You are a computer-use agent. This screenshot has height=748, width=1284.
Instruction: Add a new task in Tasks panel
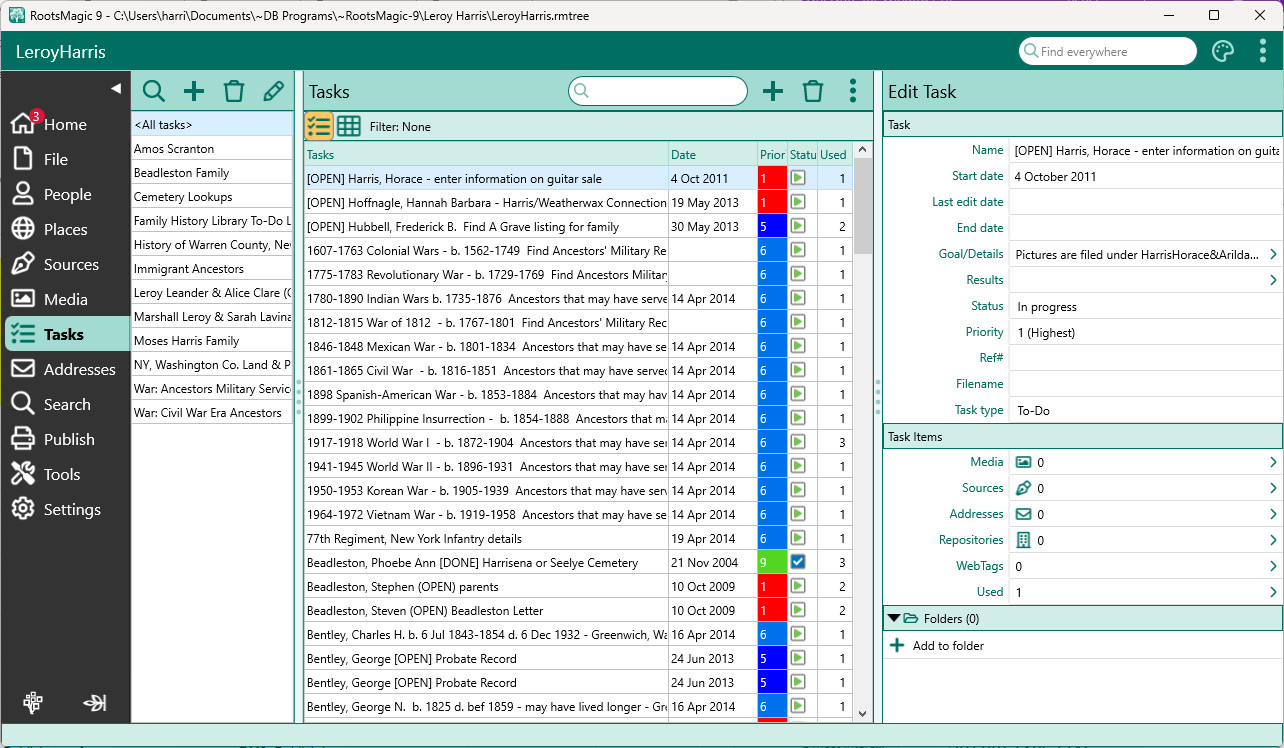(x=772, y=92)
